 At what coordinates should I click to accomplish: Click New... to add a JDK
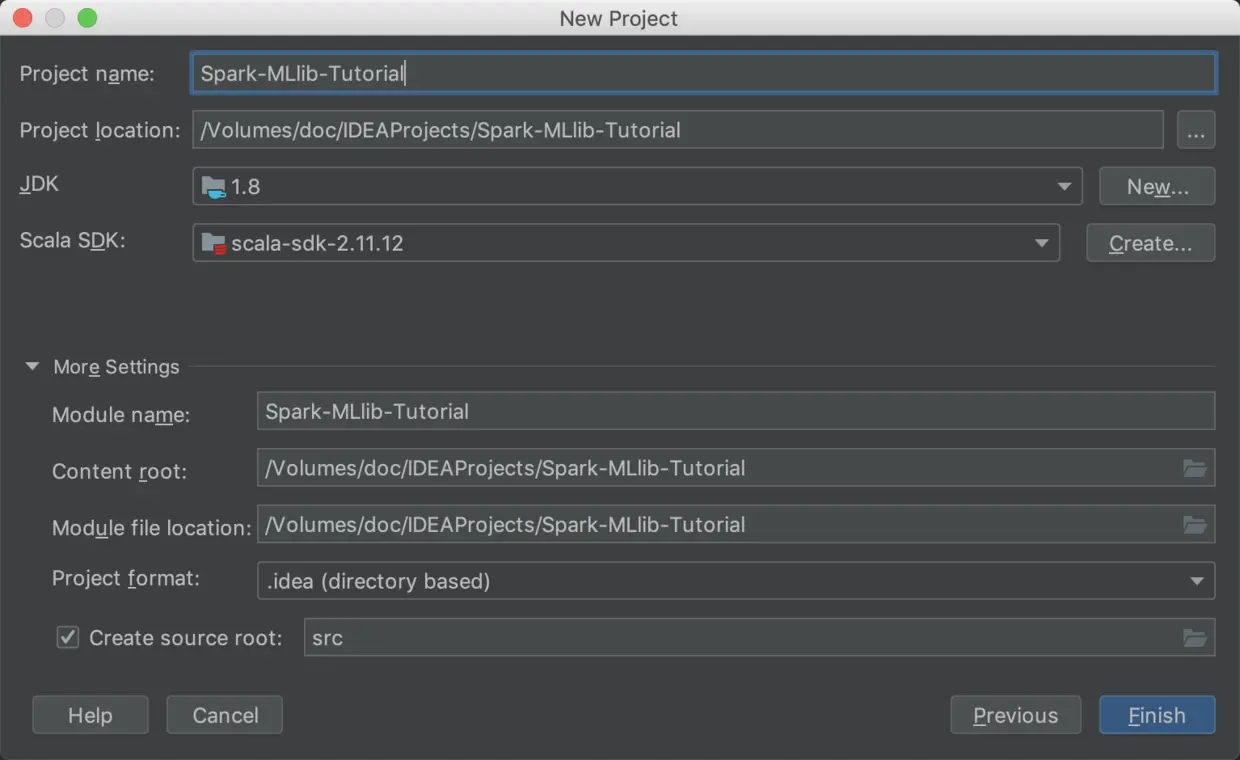(1157, 186)
